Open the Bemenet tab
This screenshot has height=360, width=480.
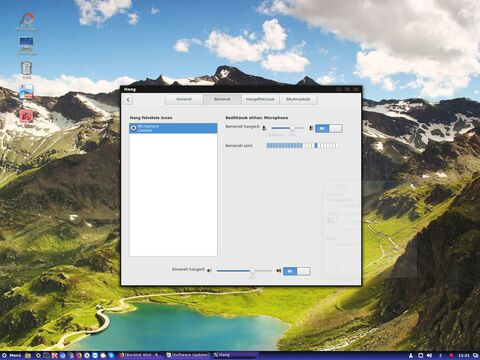coord(222,99)
